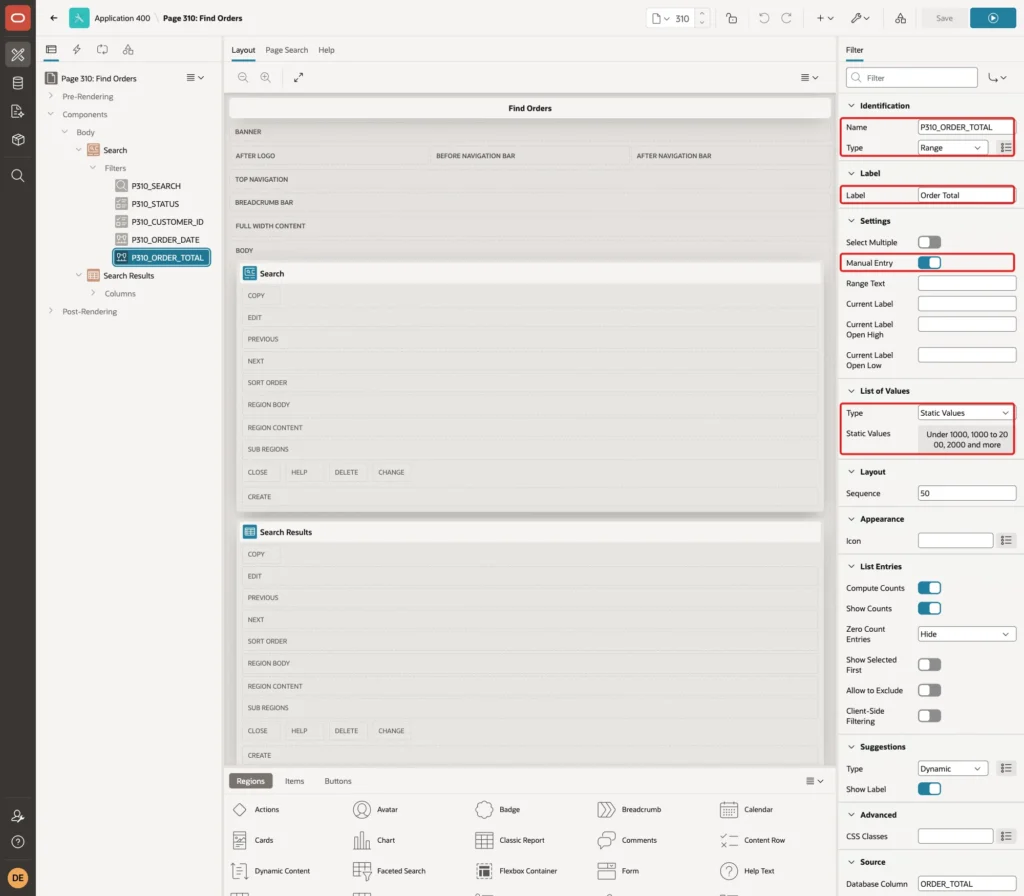Open List of Values Type dropdown
The image size is (1024, 896).
(965, 413)
